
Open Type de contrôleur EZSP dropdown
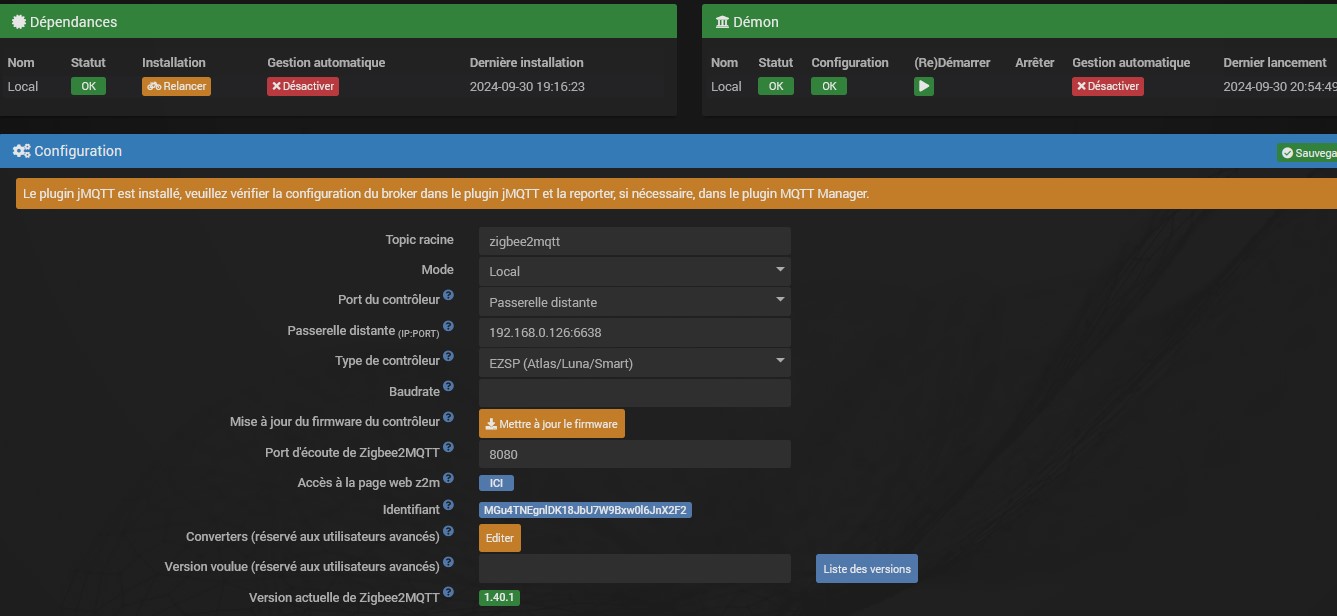click(x=635, y=363)
